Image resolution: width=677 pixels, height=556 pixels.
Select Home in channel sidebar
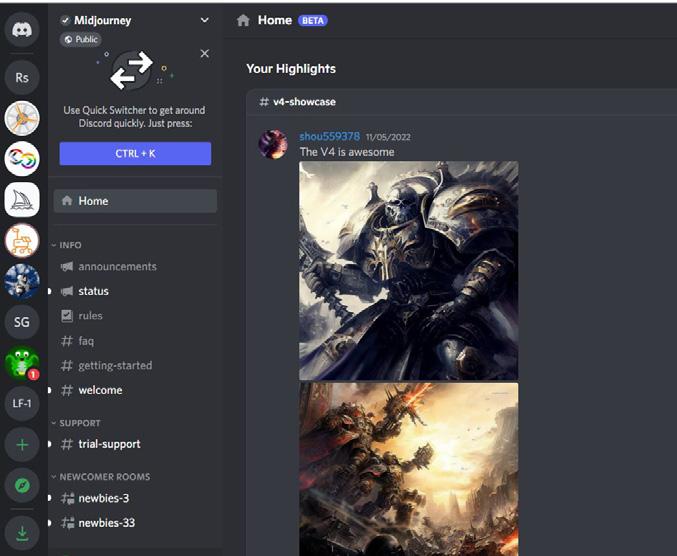tap(135, 201)
